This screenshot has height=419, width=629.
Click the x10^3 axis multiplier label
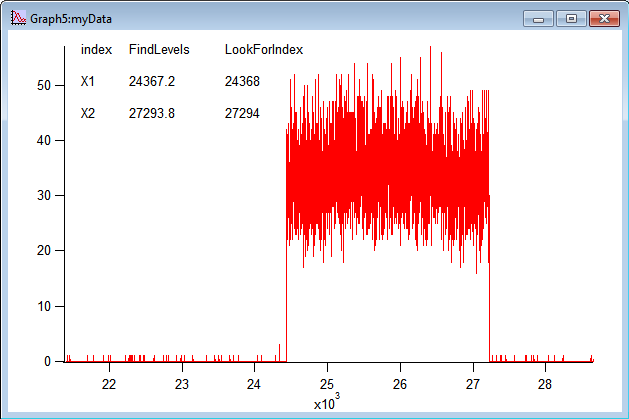(x=327, y=402)
